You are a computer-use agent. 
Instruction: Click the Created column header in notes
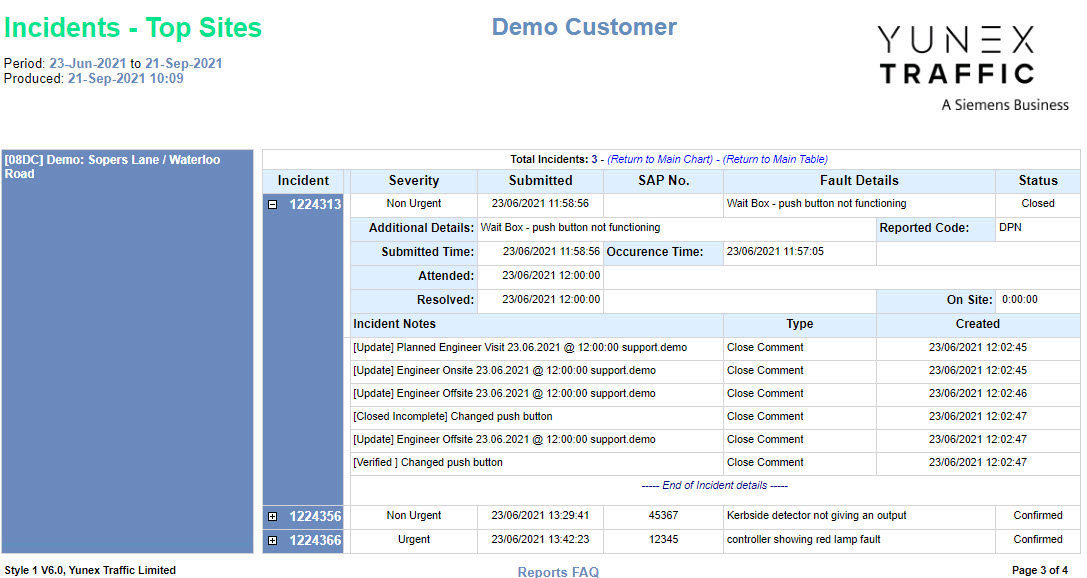pyautogui.click(x=977, y=324)
